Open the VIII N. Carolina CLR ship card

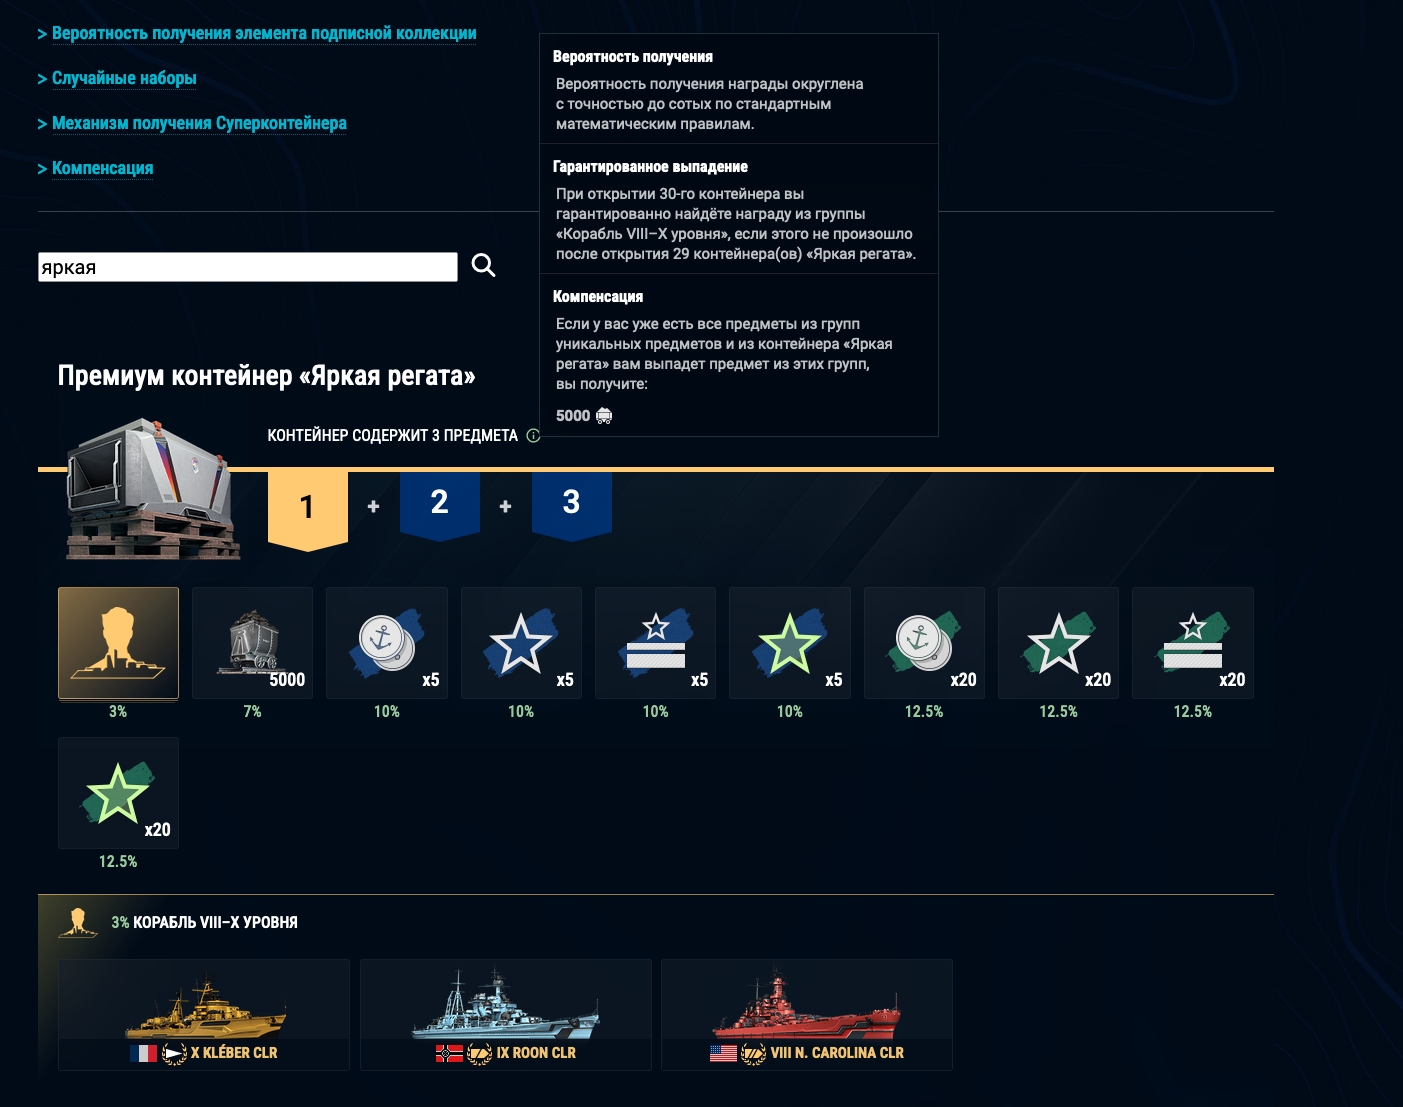point(807,1015)
